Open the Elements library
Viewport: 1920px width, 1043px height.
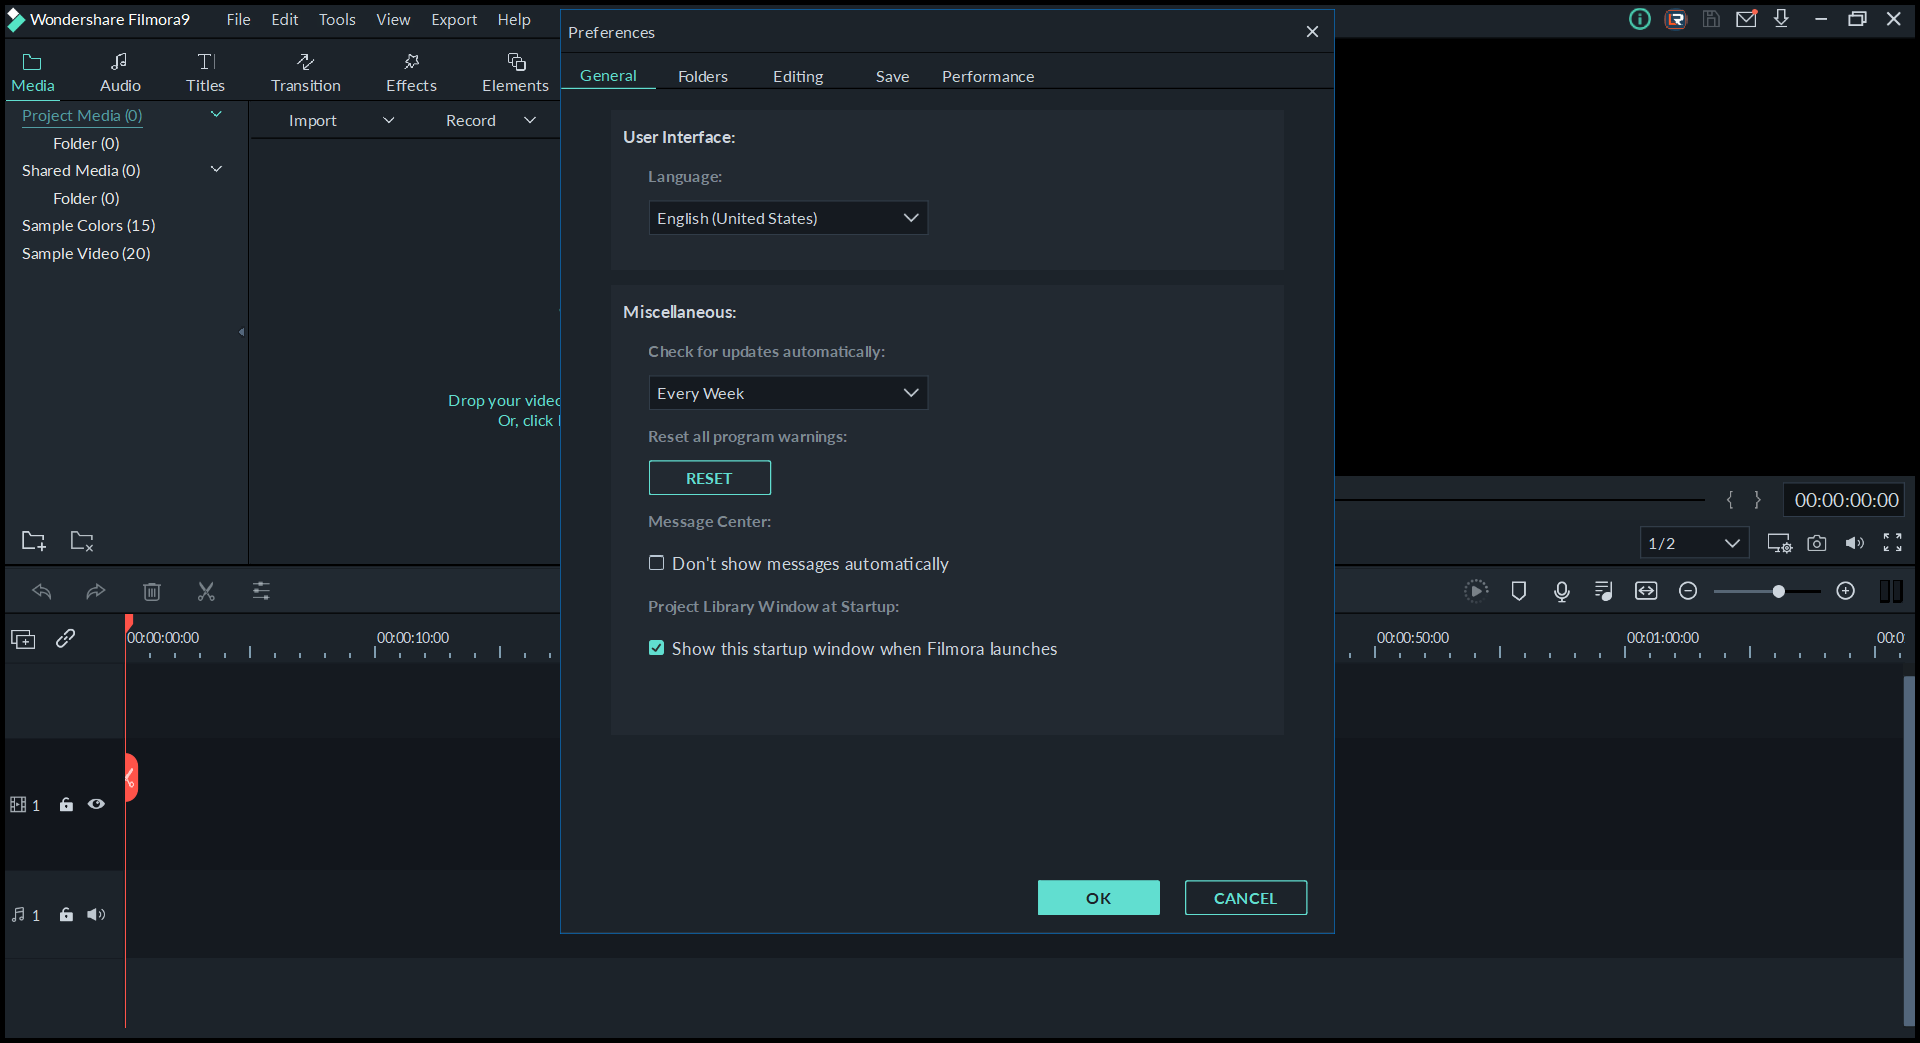515,73
